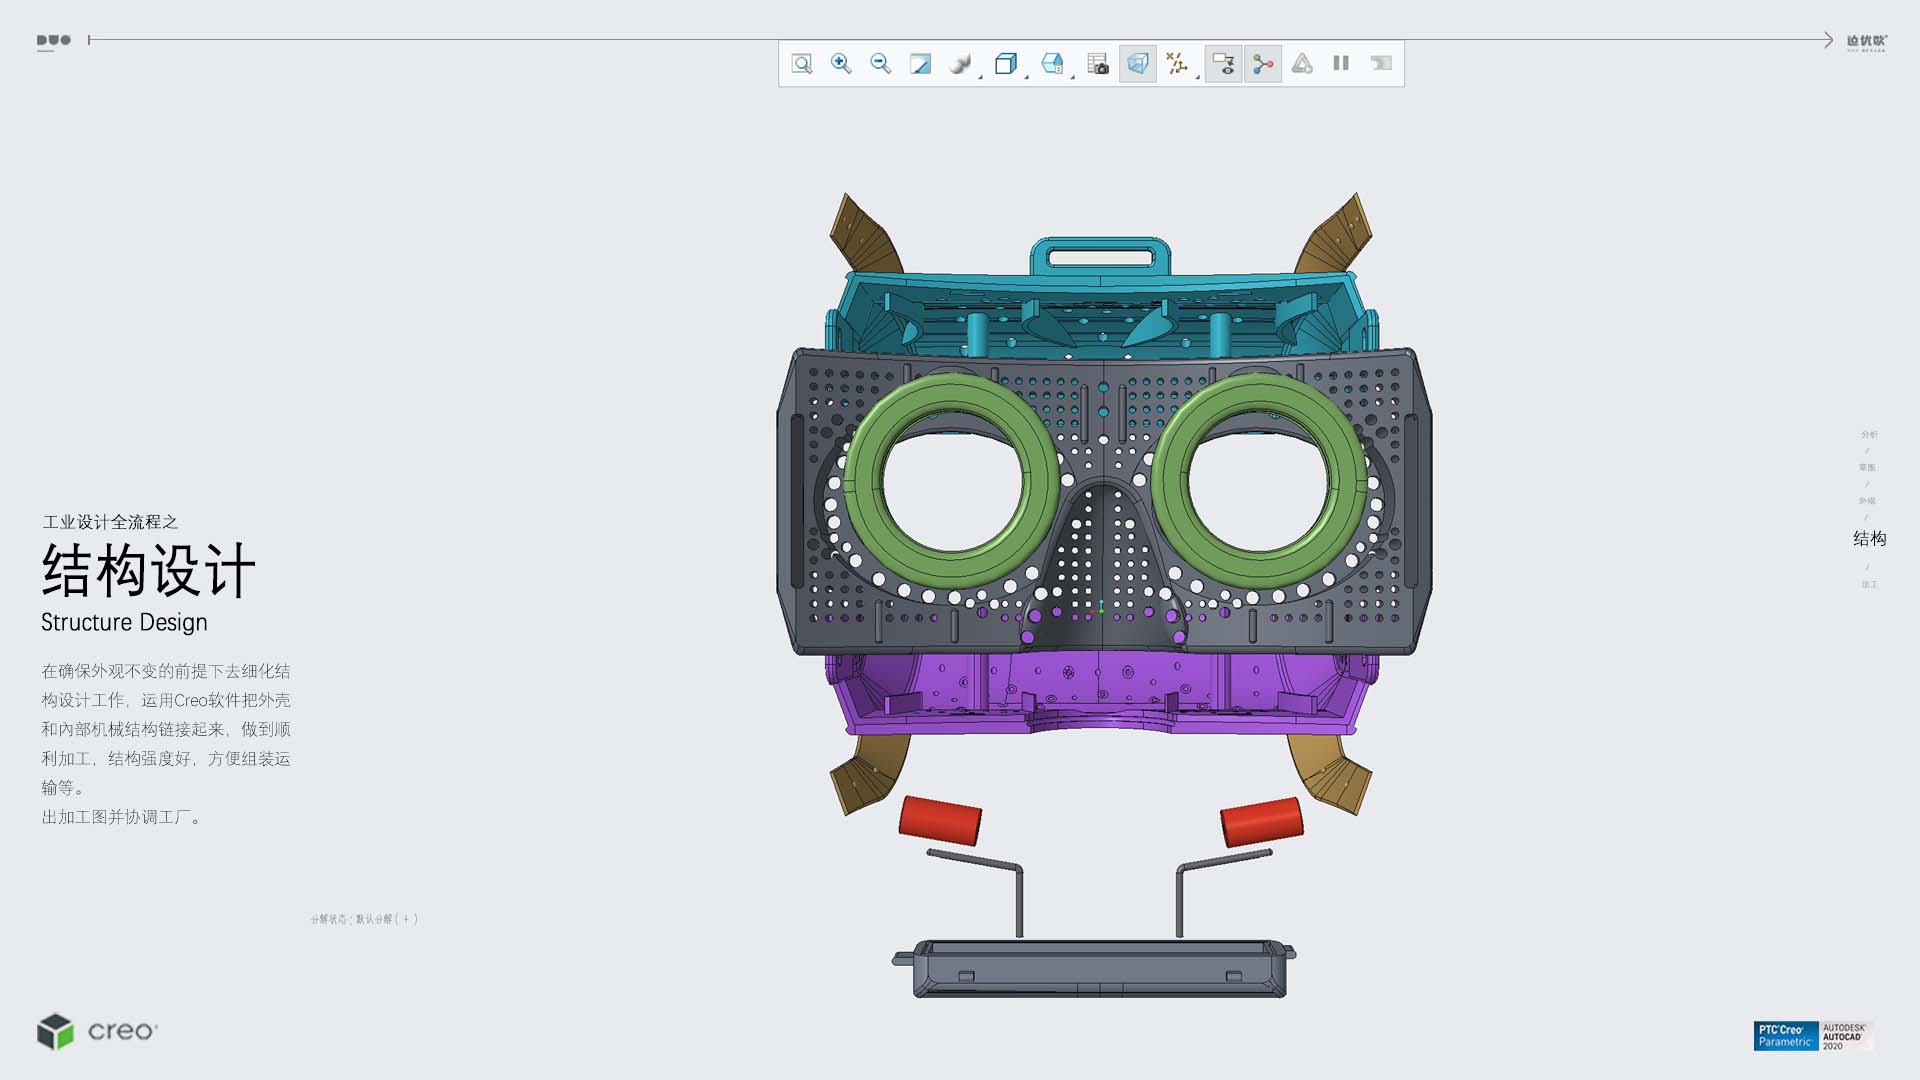Click the view manager camera icon
Viewport: 1920px width, 1080px height.
click(1098, 64)
